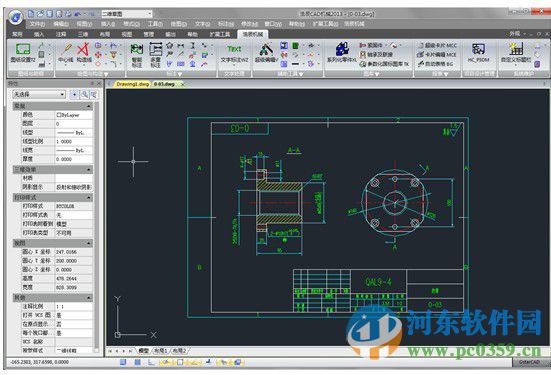Select the 浩辰机械 ribbon tab
The image size is (551, 375).
(x=253, y=34)
